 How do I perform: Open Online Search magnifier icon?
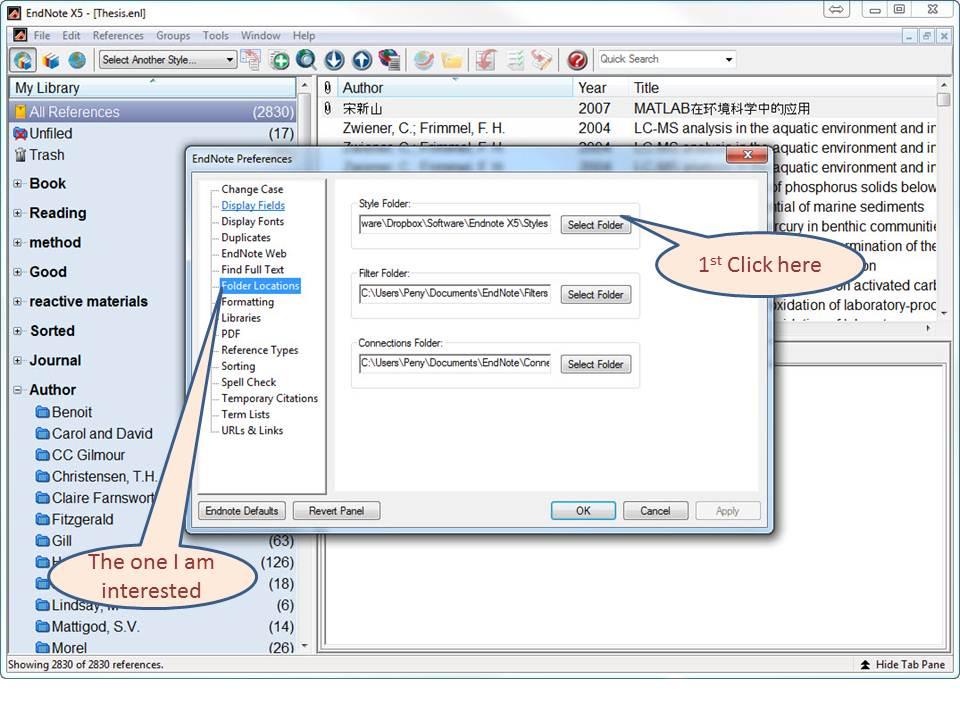pyautogui.click(x=306, y=60)
